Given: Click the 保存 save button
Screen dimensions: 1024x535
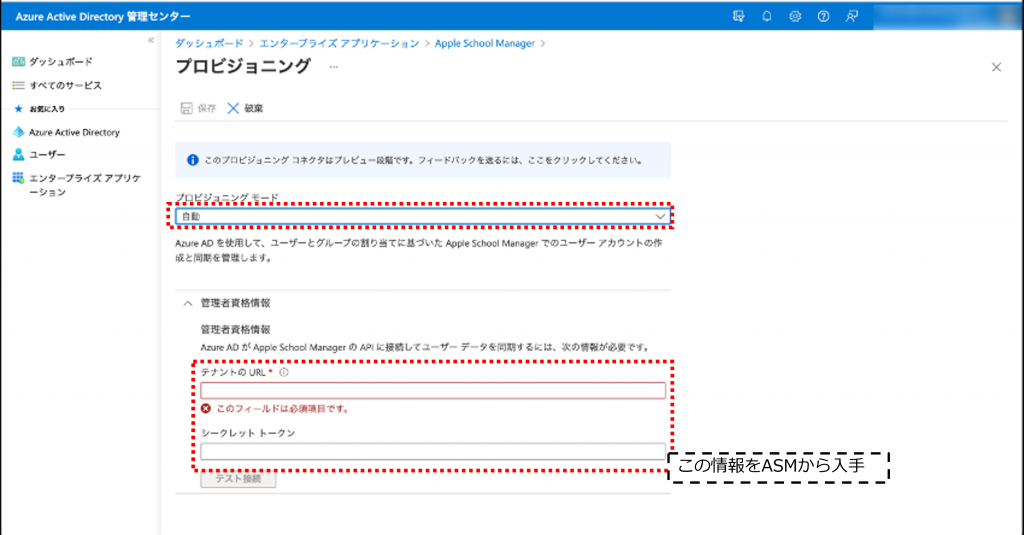Looking at the screenshot, I should click(x=199, y=108).
